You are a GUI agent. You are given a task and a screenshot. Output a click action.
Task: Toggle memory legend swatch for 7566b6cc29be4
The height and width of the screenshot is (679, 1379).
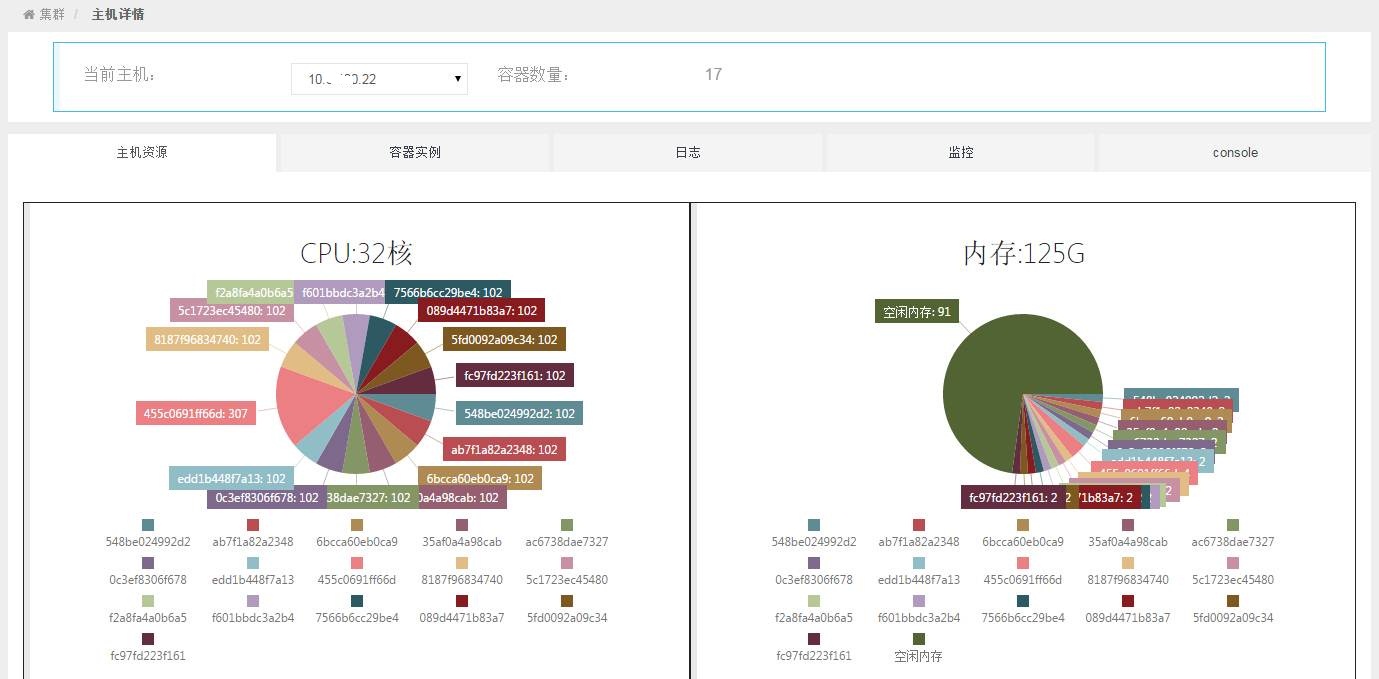(1023, 601)
